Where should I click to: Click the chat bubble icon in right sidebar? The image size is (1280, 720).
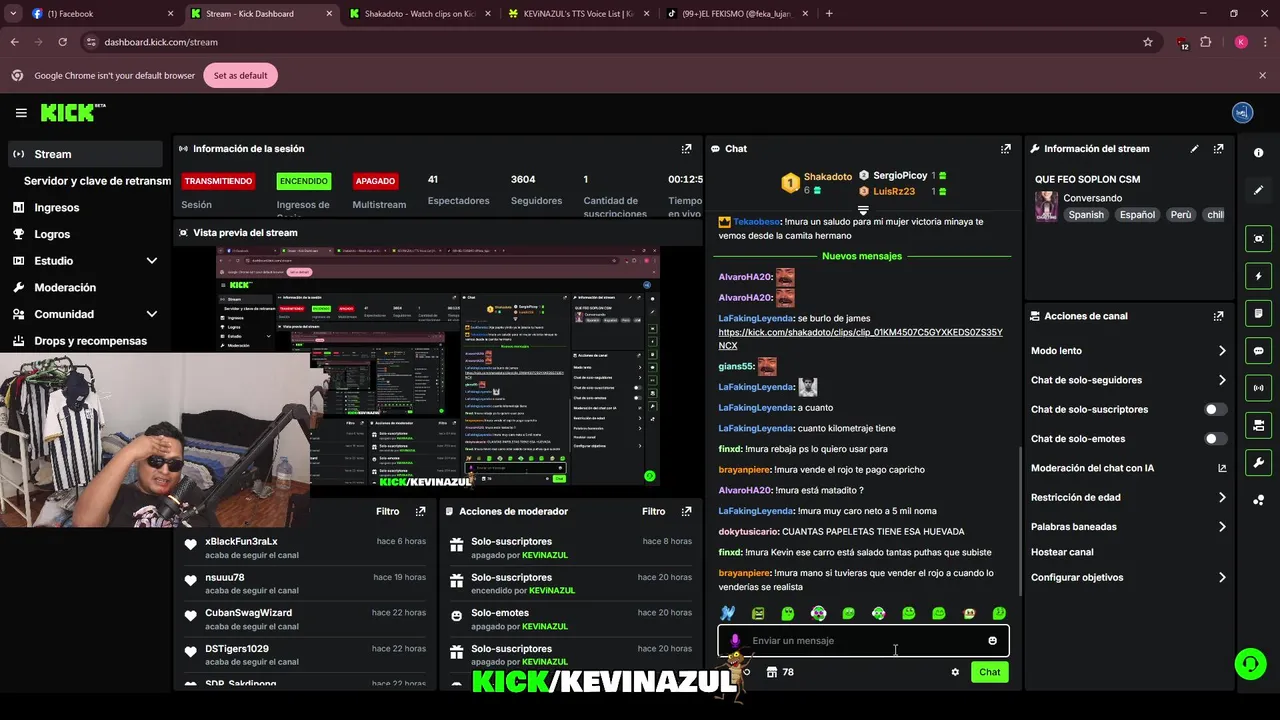[x=1258, y=351]
